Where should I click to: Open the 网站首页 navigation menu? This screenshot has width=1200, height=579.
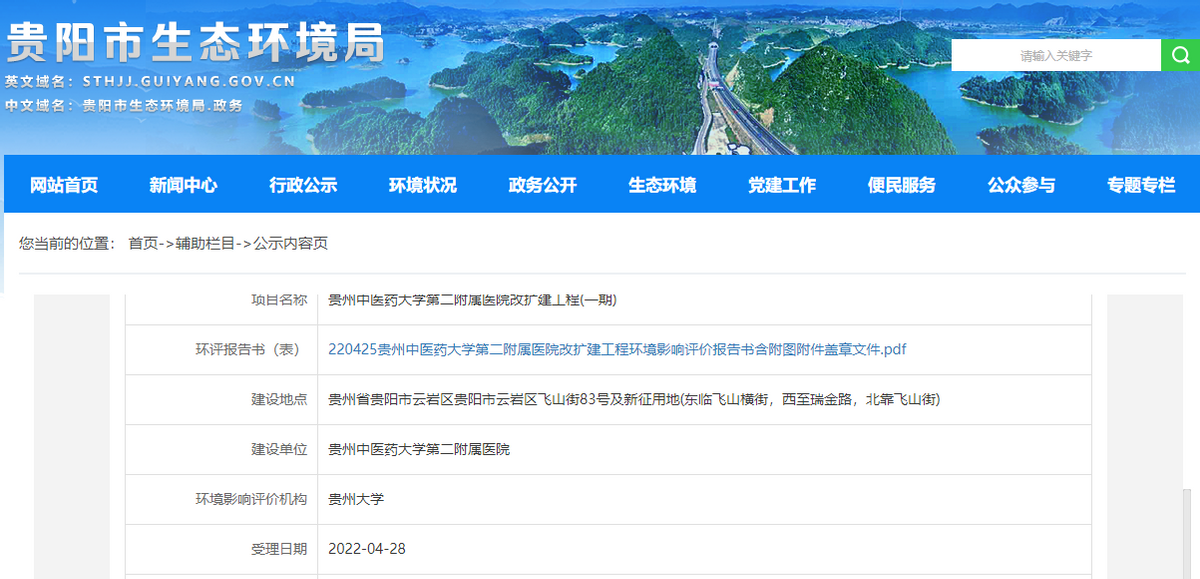pyautogui.click(x=62, y=184)
